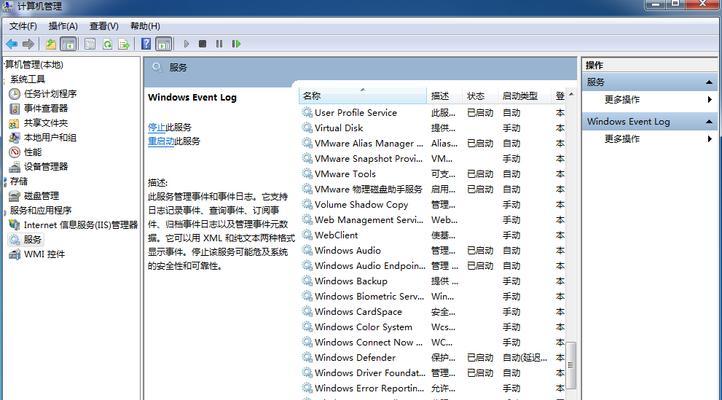The image size is (722, 400).
Task: Open the 帮助(H) menu
Action: pyautogui.click(x=145, y=26)
